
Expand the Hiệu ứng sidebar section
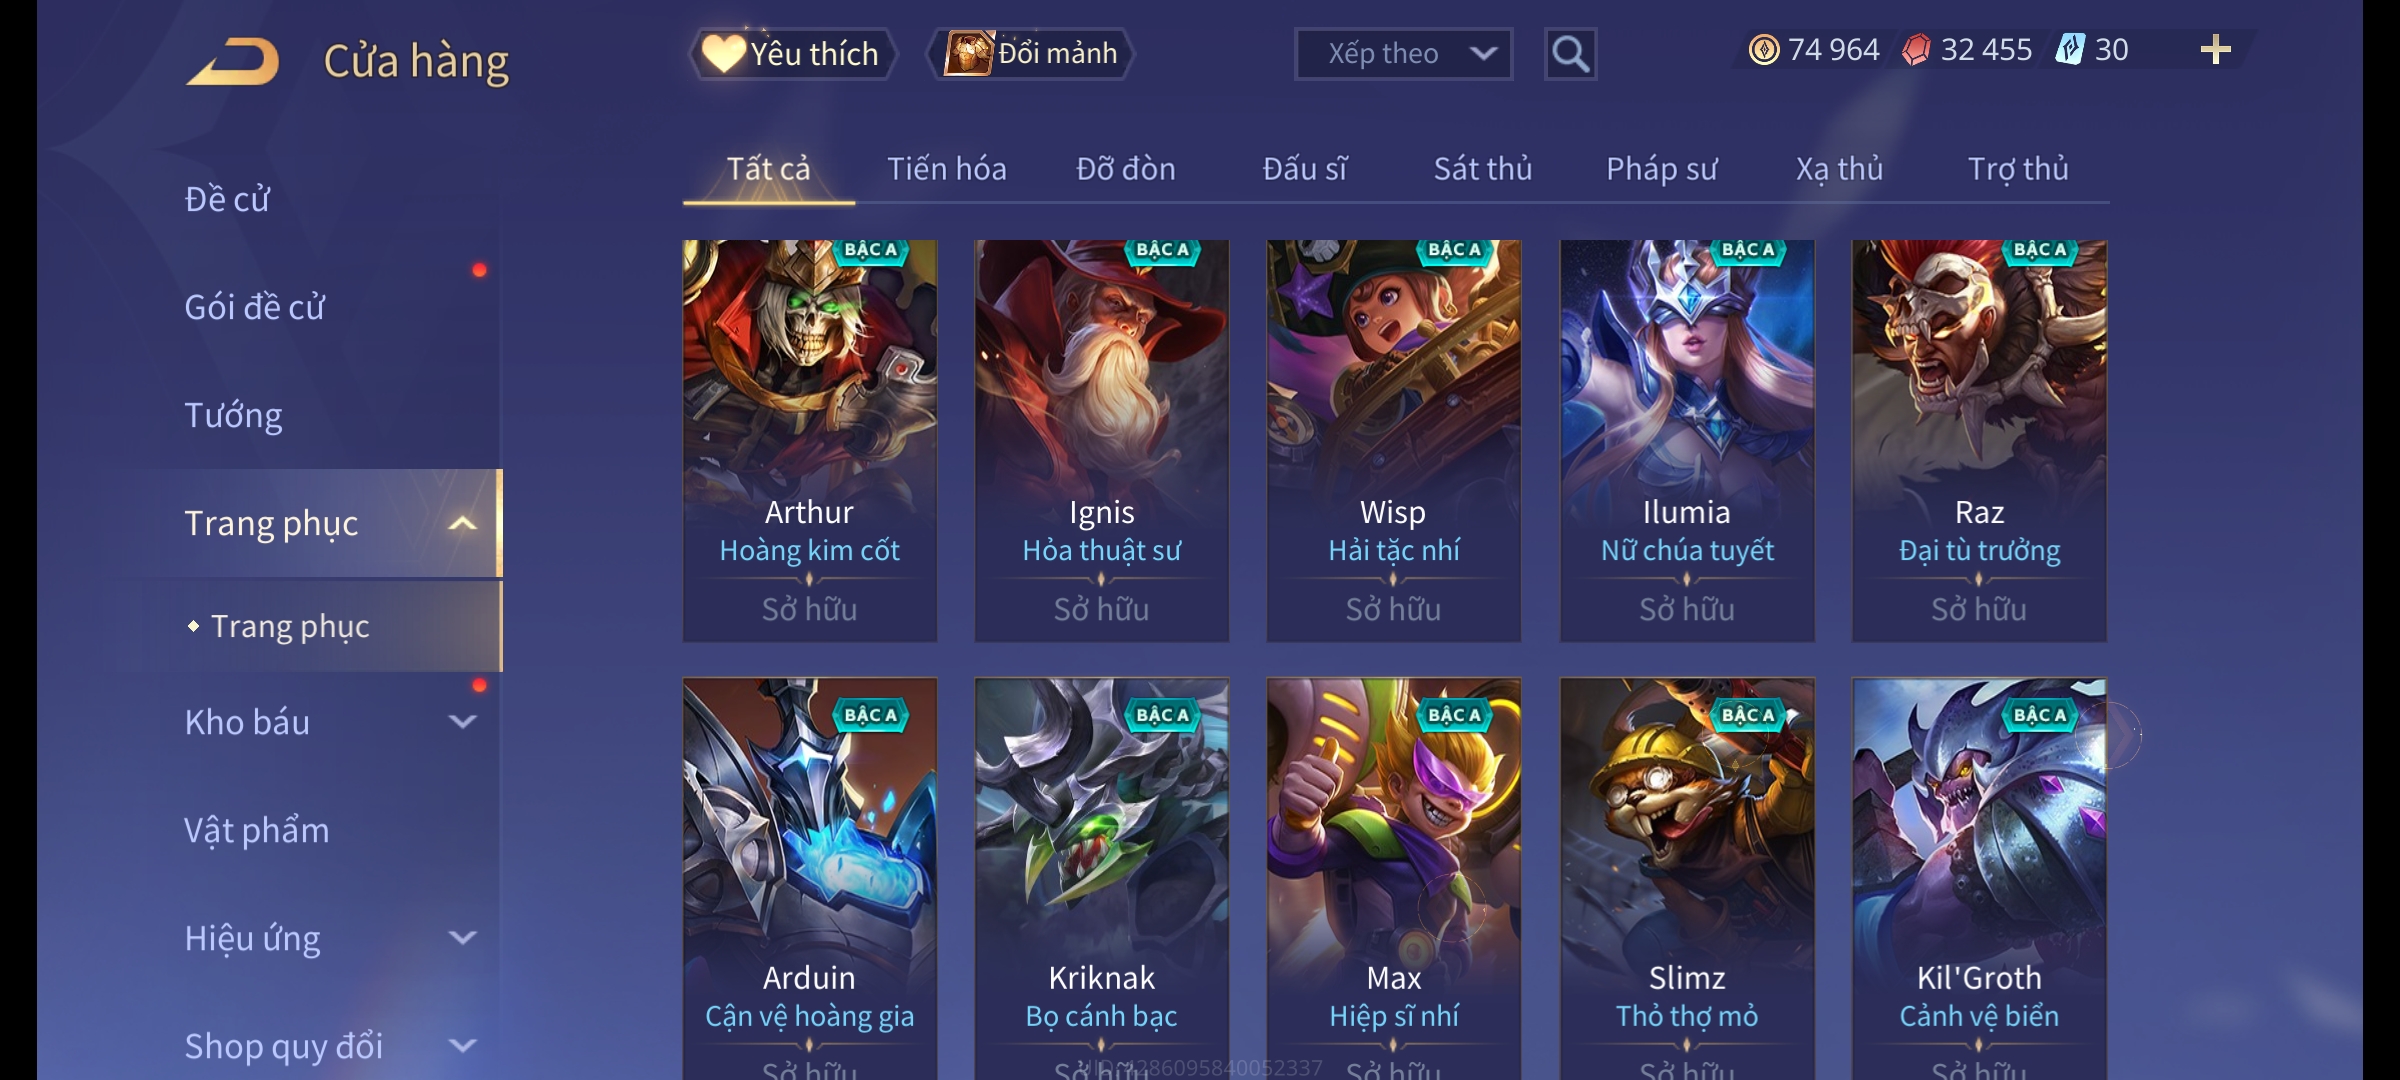tap(462, 938)
